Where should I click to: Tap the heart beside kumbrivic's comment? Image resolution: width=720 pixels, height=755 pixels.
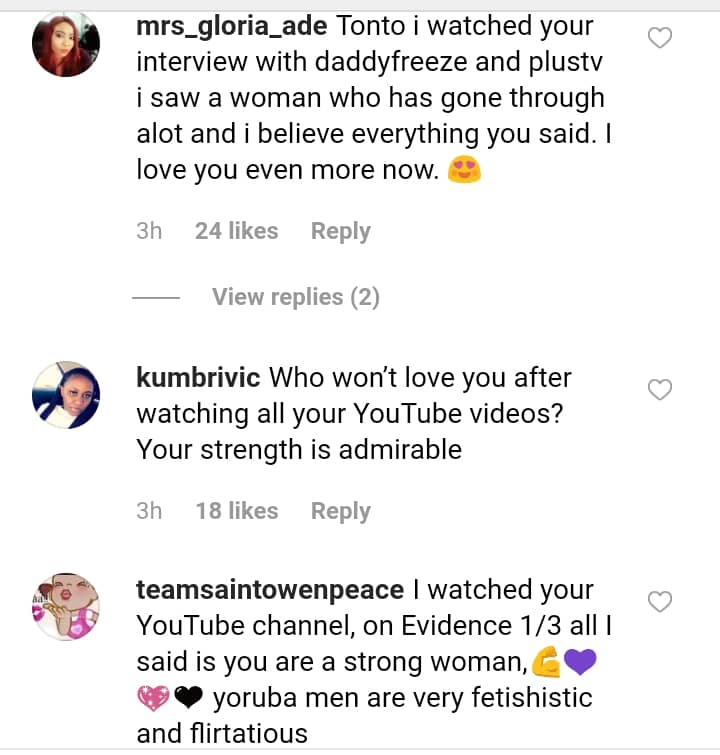[660, 390]
